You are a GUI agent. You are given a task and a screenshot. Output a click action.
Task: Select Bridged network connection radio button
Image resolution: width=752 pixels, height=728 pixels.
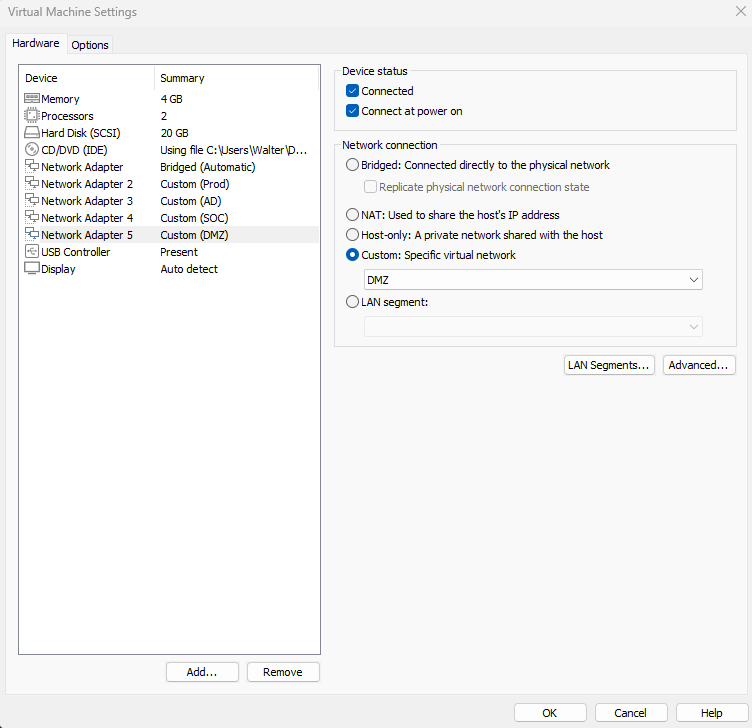pos(351,165)
